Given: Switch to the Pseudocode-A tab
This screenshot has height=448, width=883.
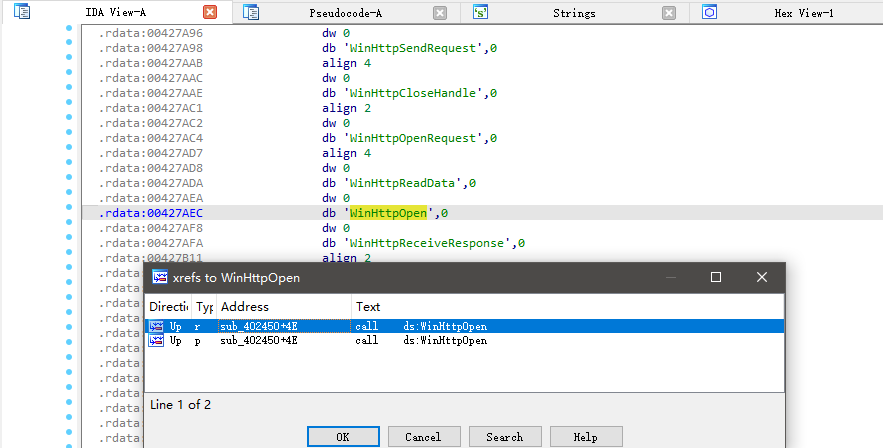Looking at the screenshot, I should (345, 13).
